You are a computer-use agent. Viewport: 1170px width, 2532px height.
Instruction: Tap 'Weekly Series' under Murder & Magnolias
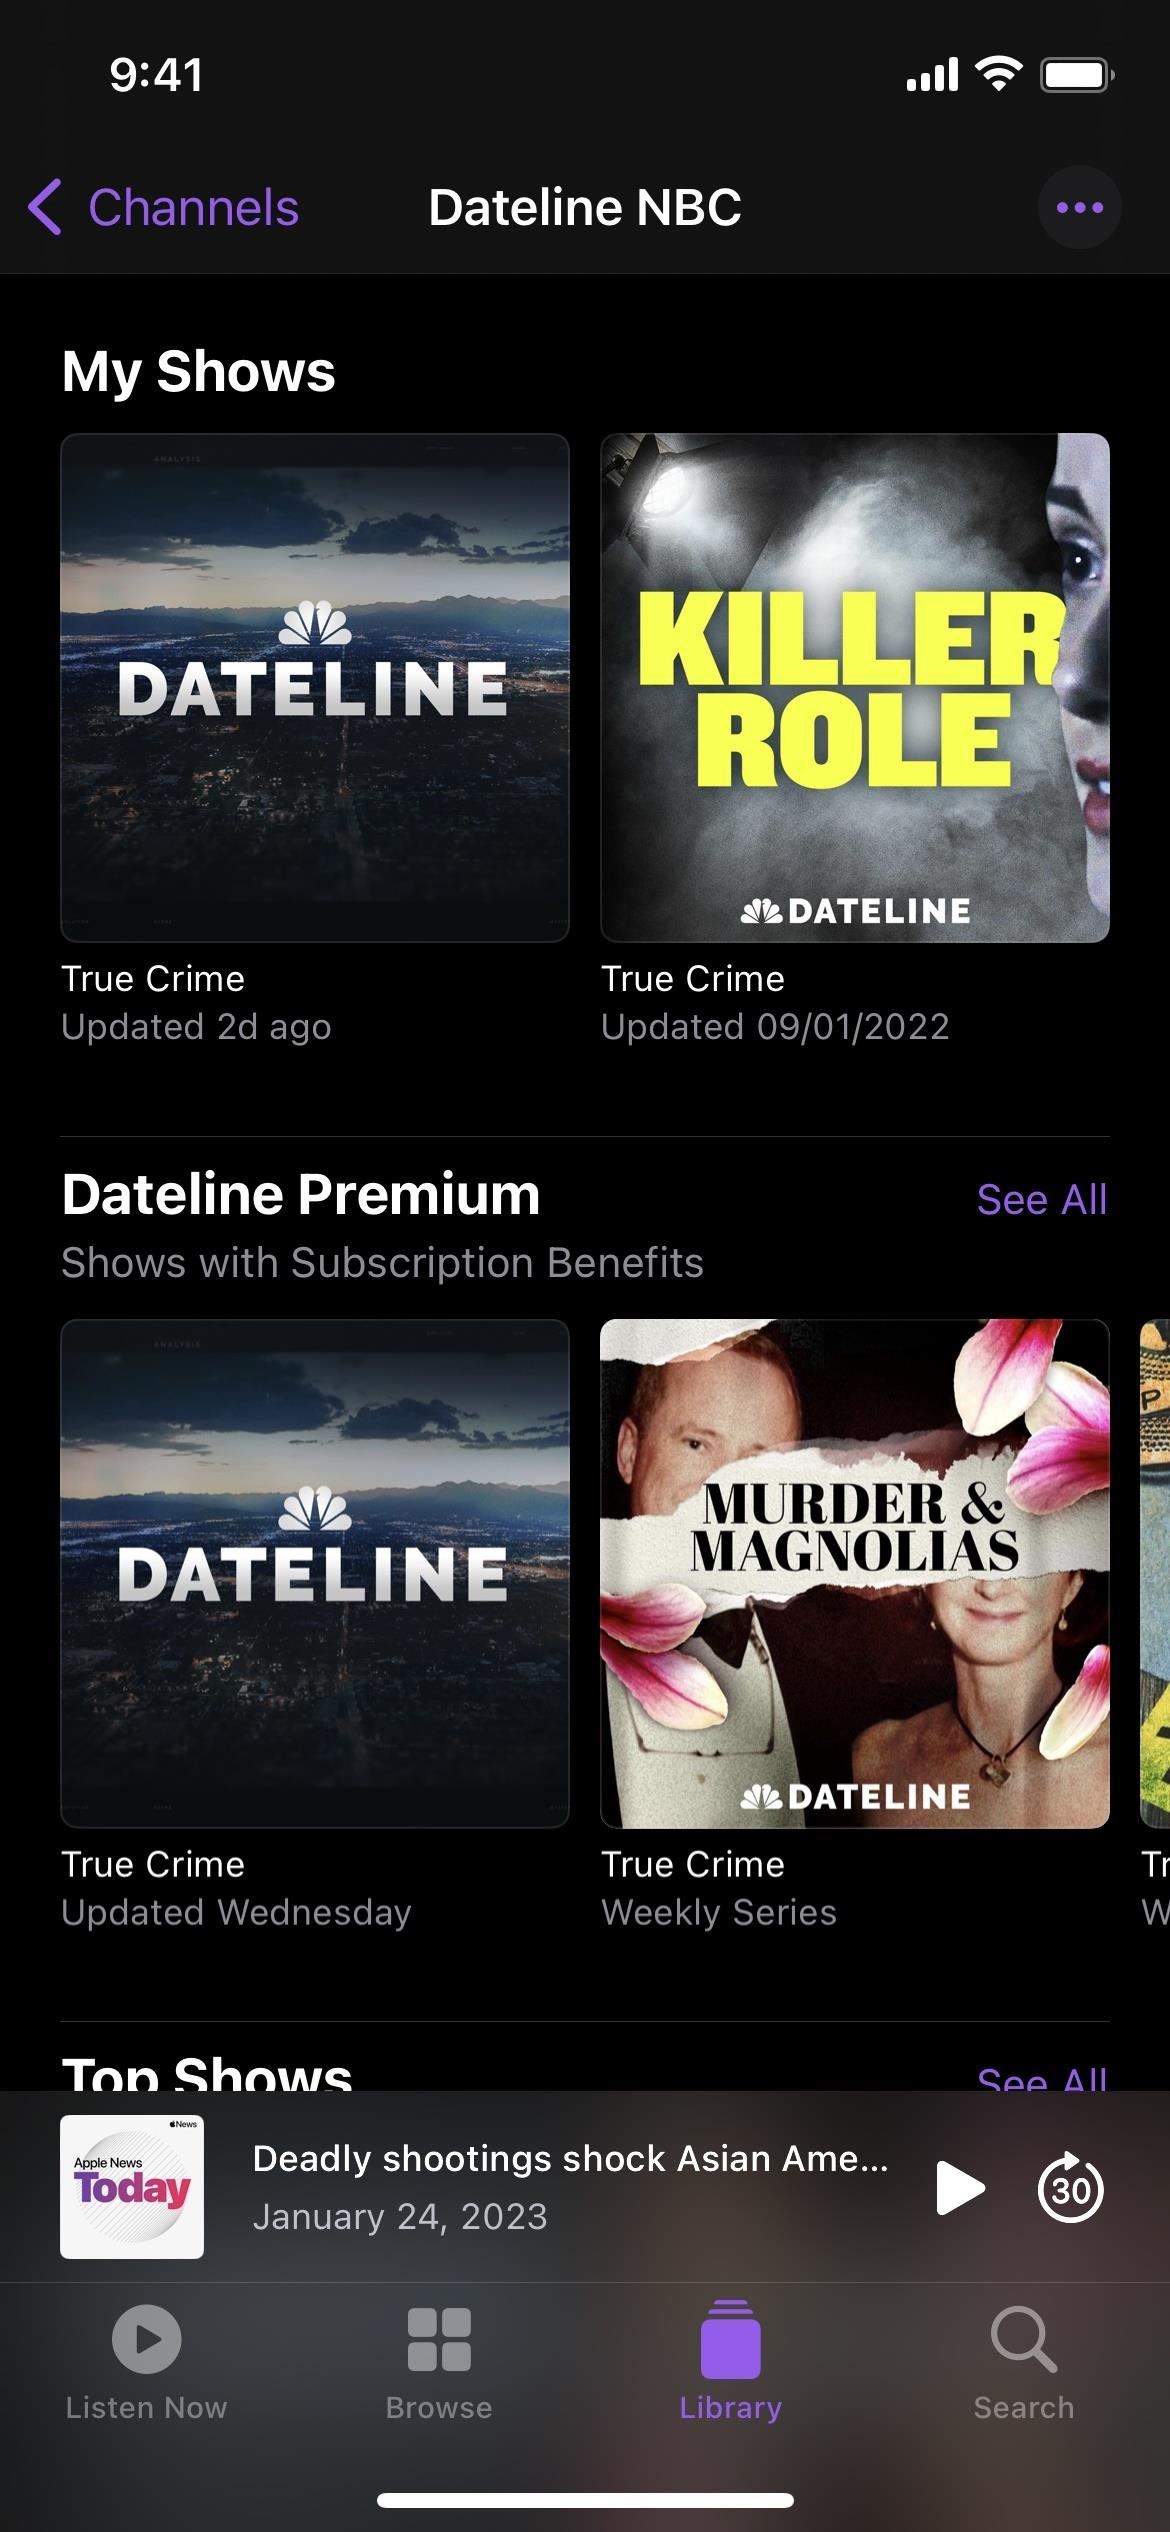[719, 1913]
